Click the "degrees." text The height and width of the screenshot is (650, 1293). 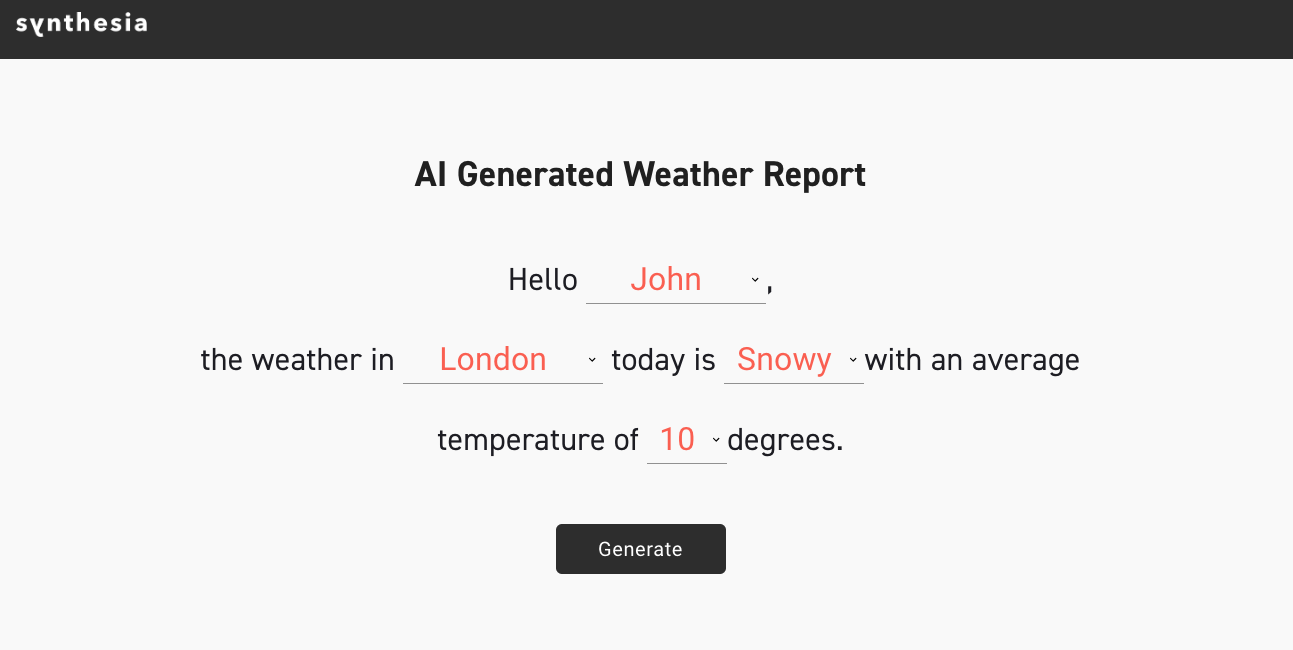tap(785, 440)
